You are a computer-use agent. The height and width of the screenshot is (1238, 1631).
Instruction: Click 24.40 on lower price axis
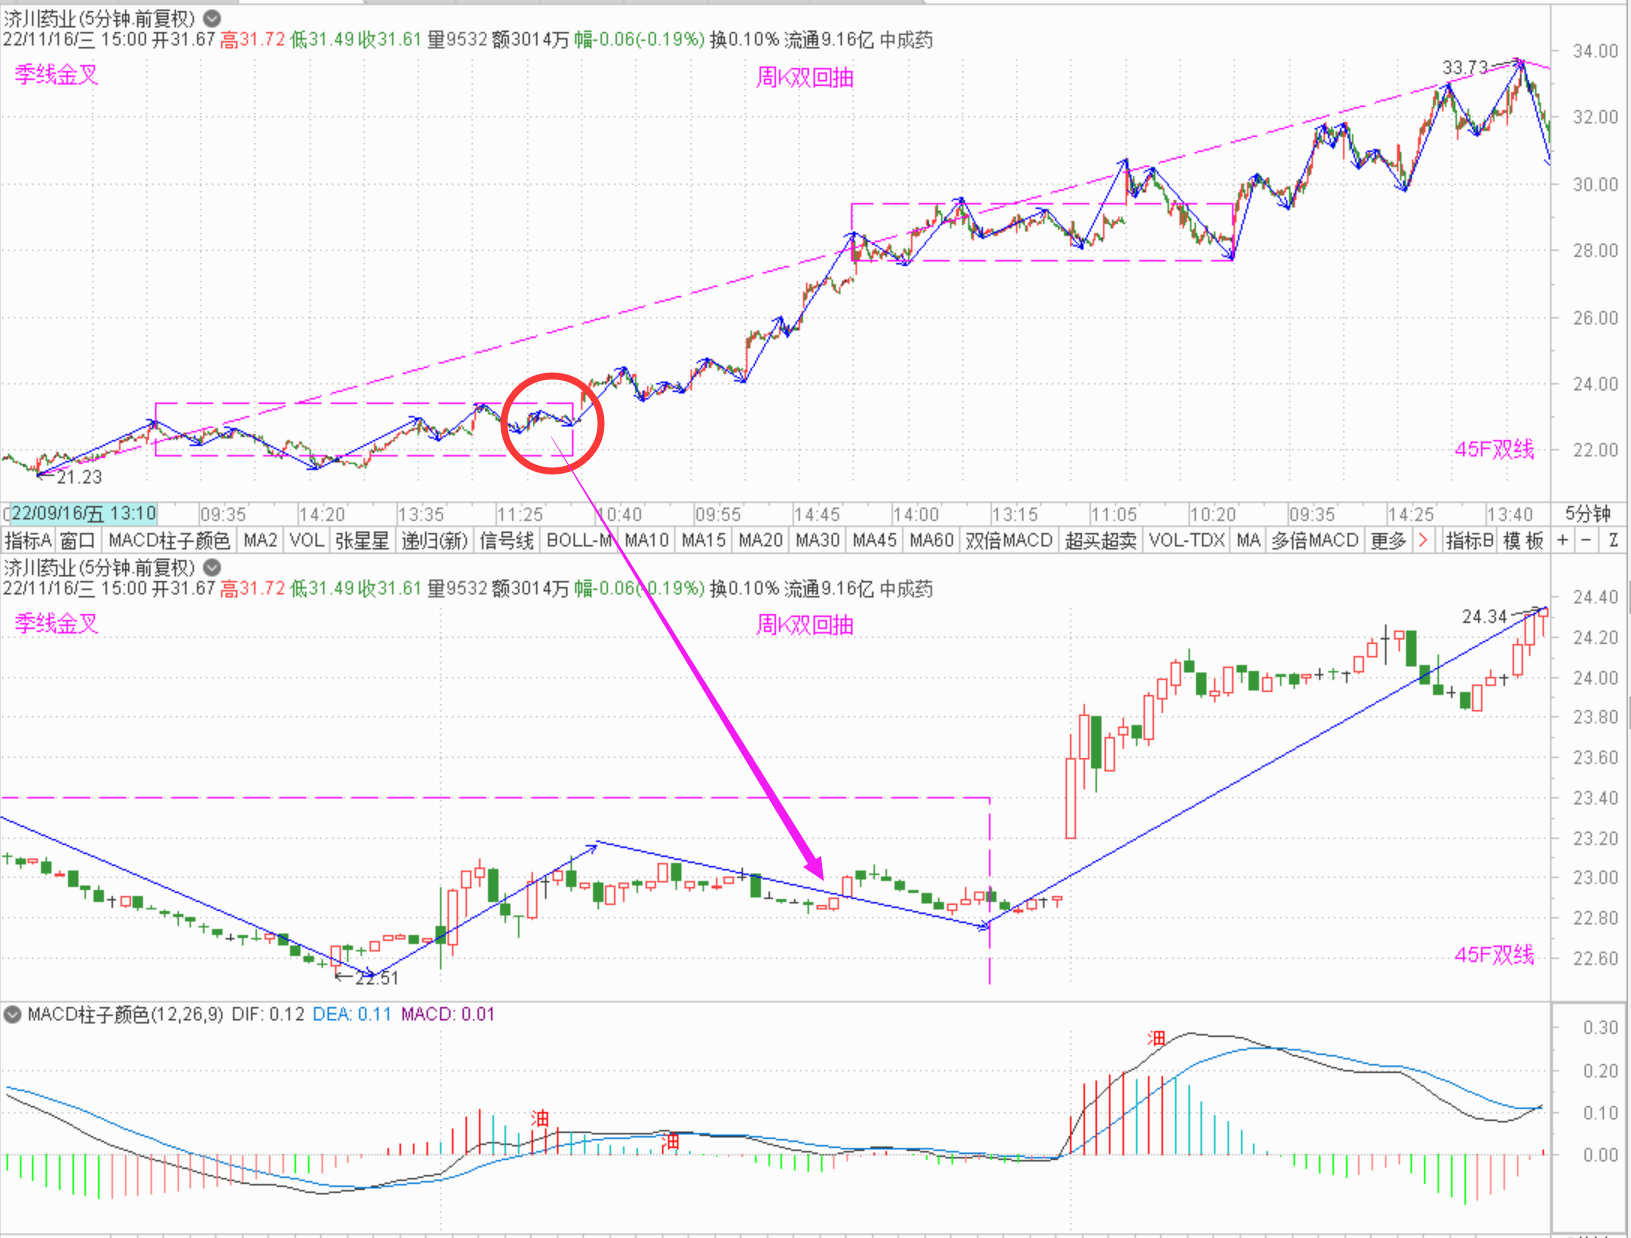point(1595,597)
